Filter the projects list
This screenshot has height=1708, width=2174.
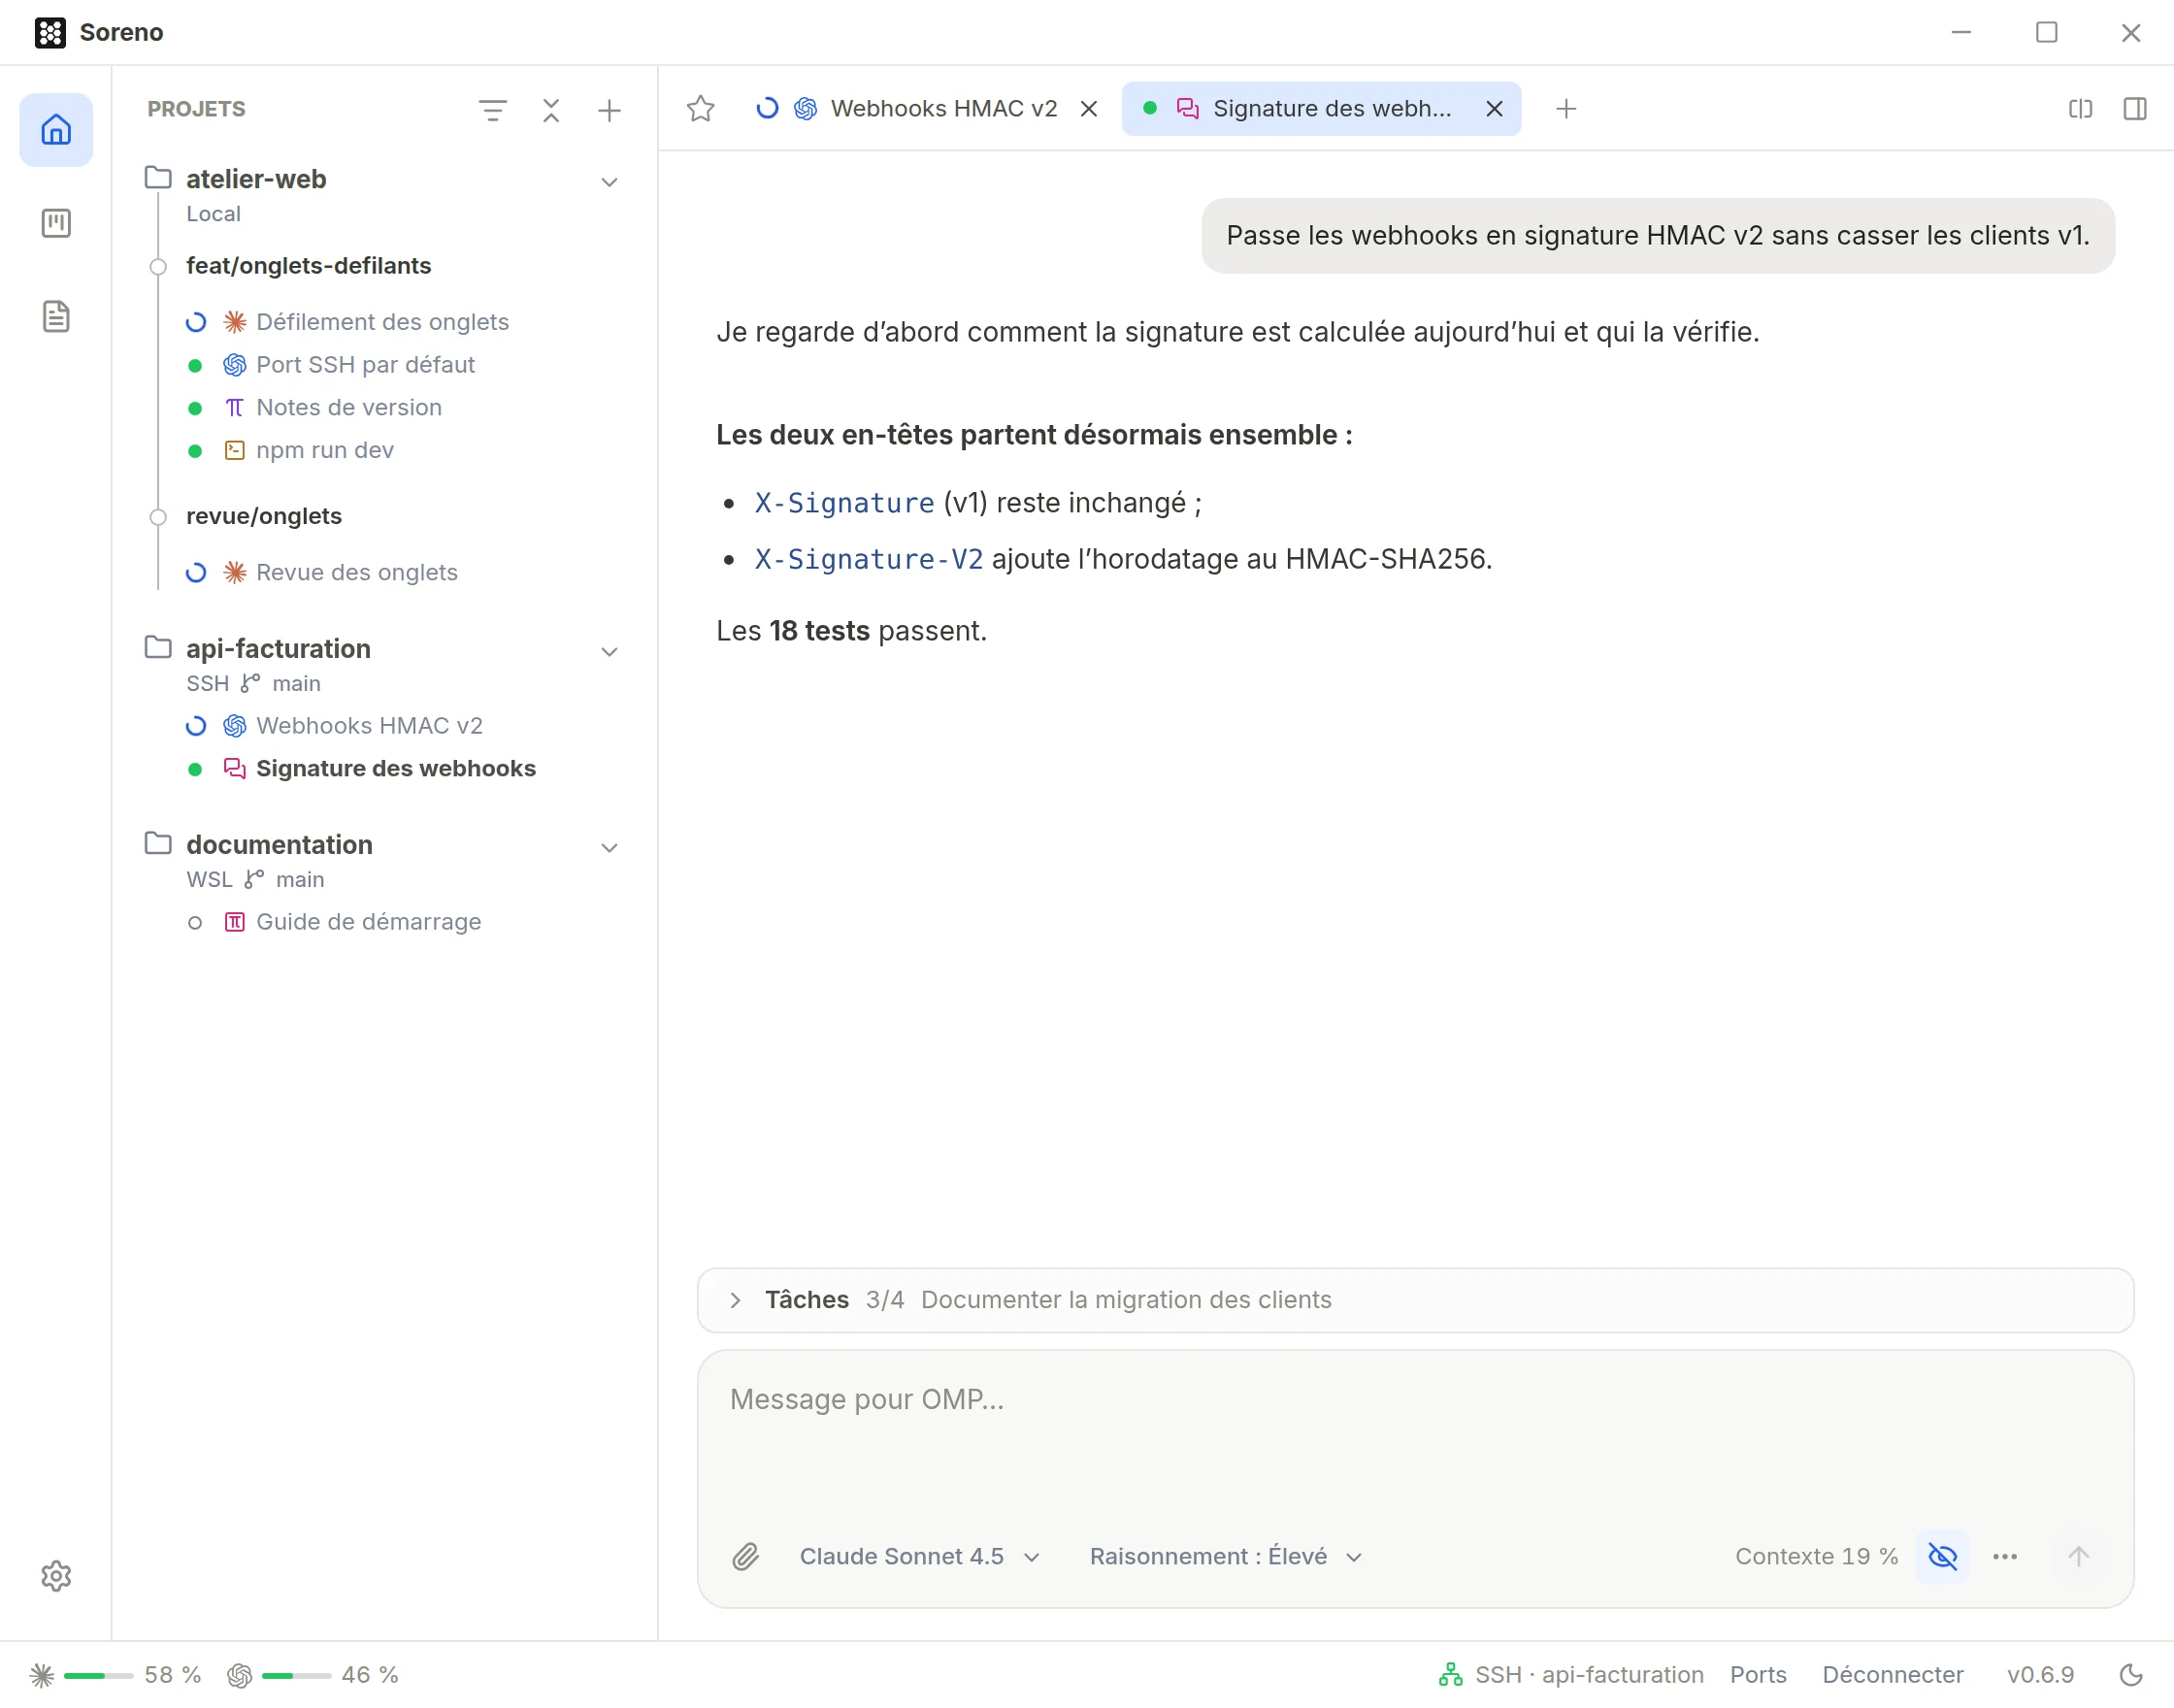492,110
